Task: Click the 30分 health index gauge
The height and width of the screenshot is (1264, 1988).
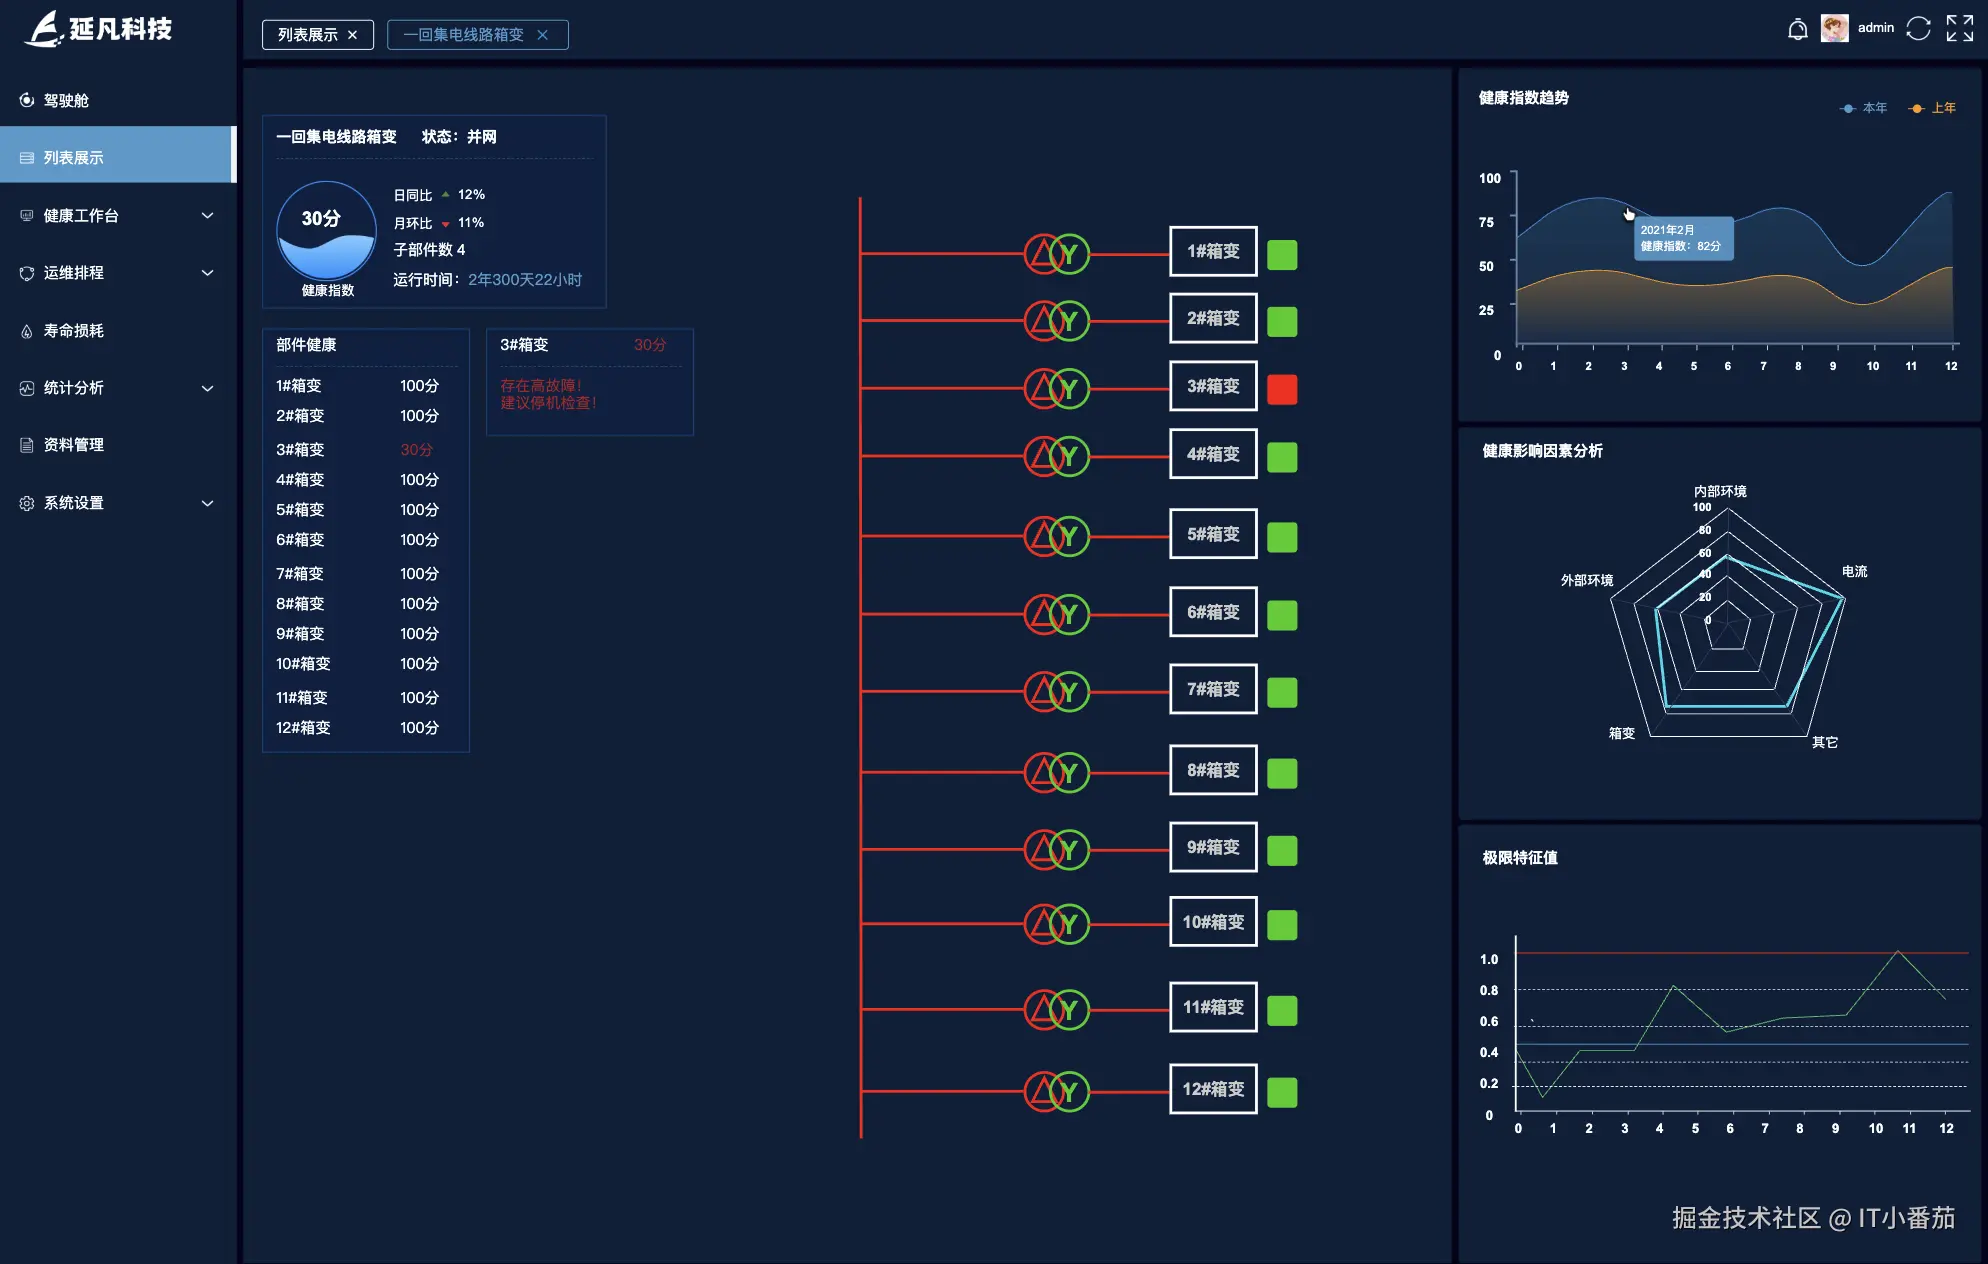Action: 326,231
